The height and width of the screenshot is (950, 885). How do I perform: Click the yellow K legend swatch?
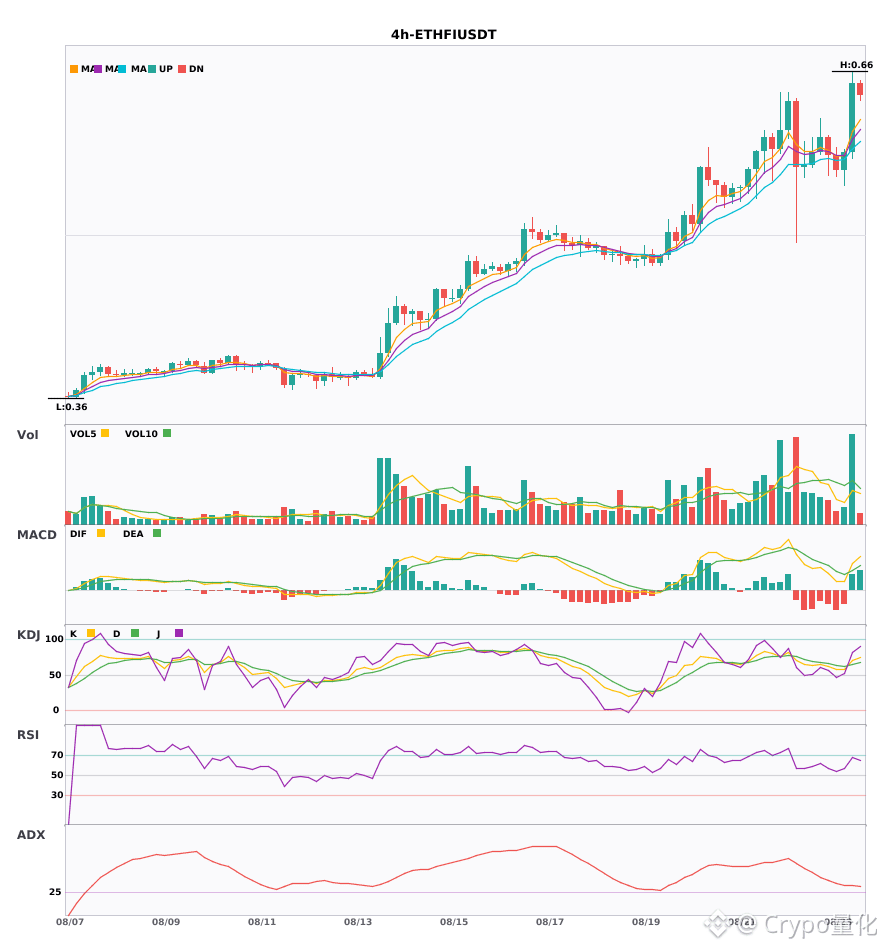(91, 633)
